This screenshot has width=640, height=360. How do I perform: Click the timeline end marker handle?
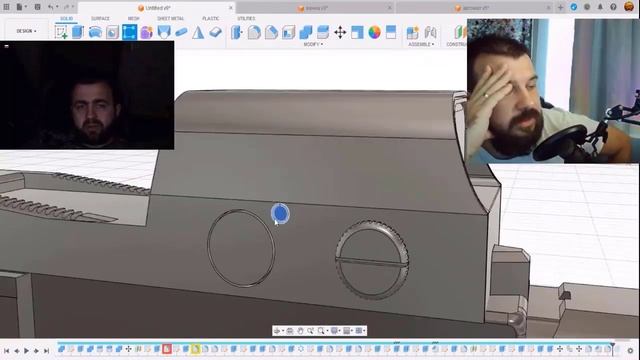click(613, 349)
